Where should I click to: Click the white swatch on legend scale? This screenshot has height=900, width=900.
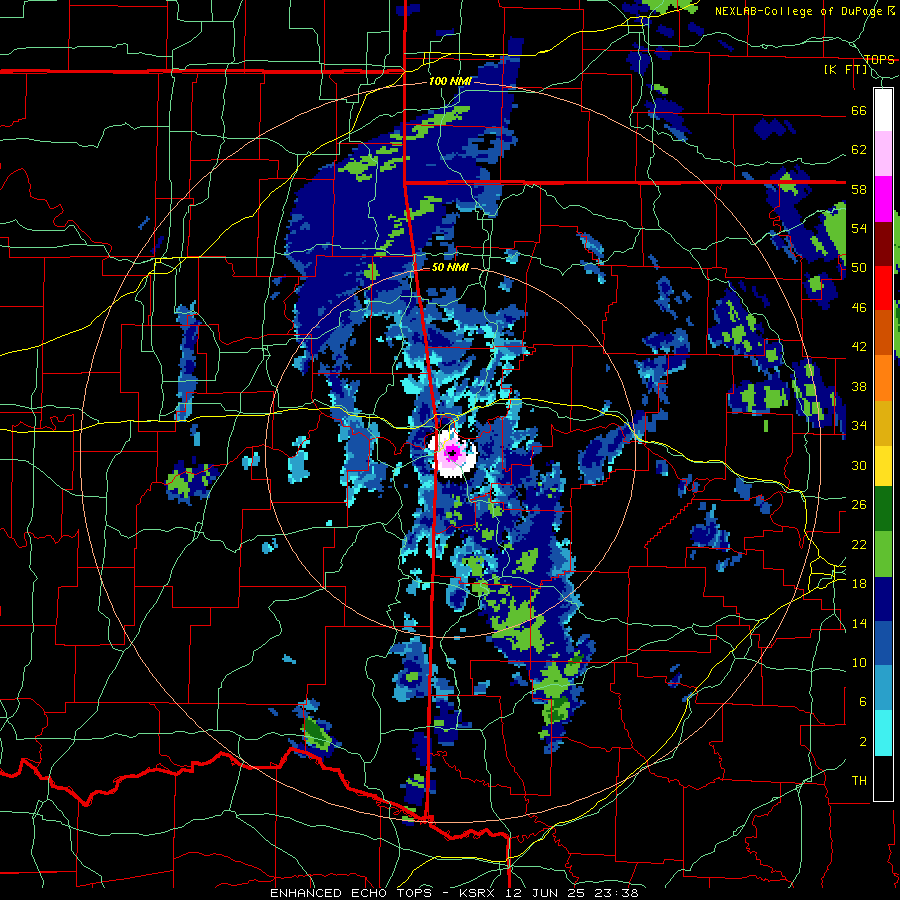[883, 110]
